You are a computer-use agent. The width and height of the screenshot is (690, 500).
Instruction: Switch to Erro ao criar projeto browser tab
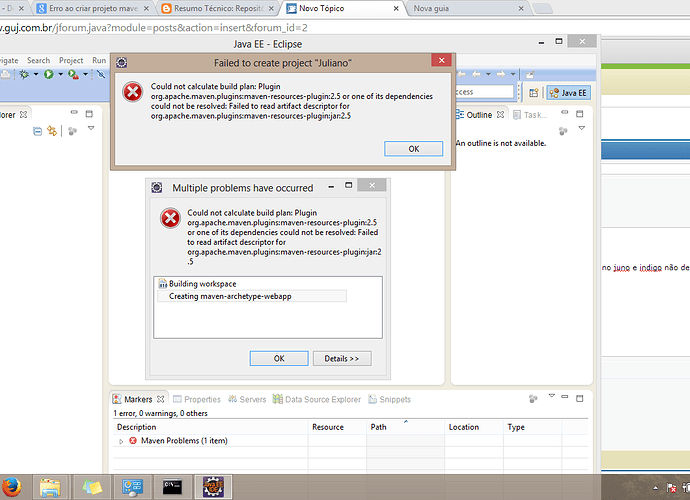(93, 8)
